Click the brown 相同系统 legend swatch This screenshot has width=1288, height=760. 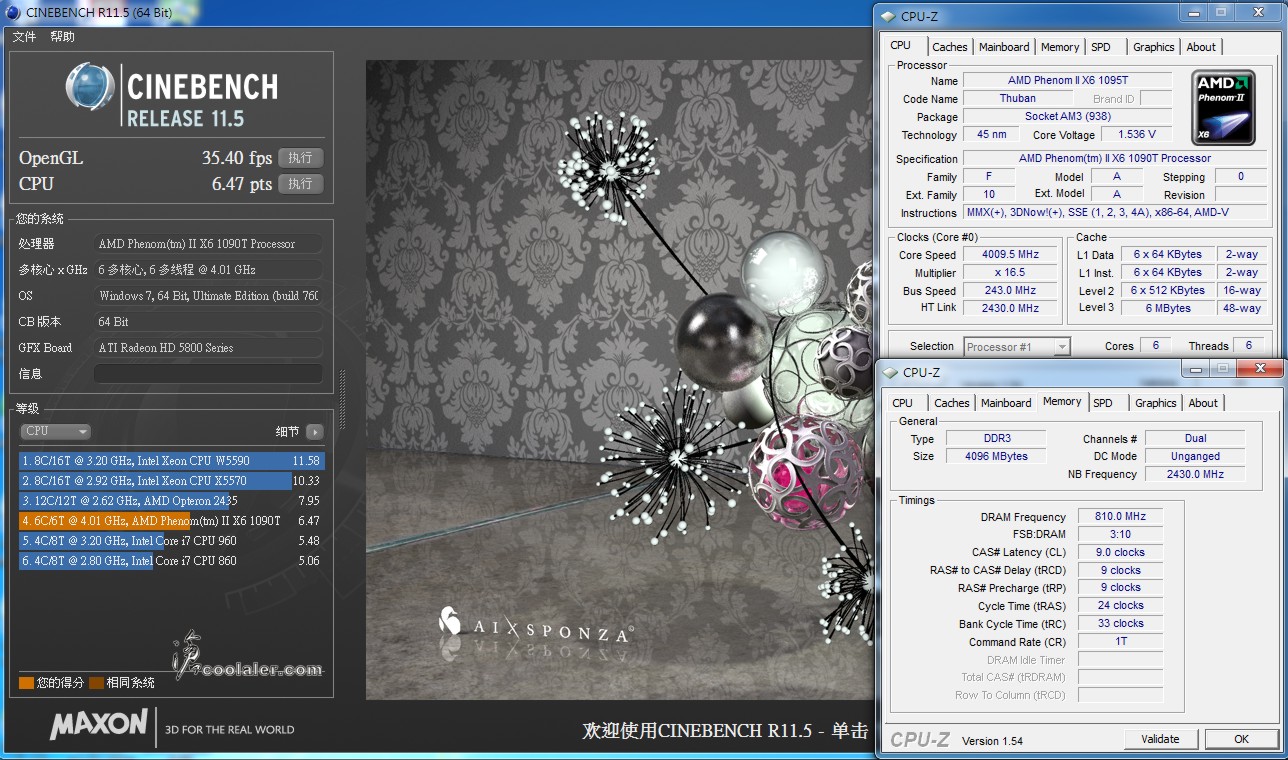tap(96, 683)
